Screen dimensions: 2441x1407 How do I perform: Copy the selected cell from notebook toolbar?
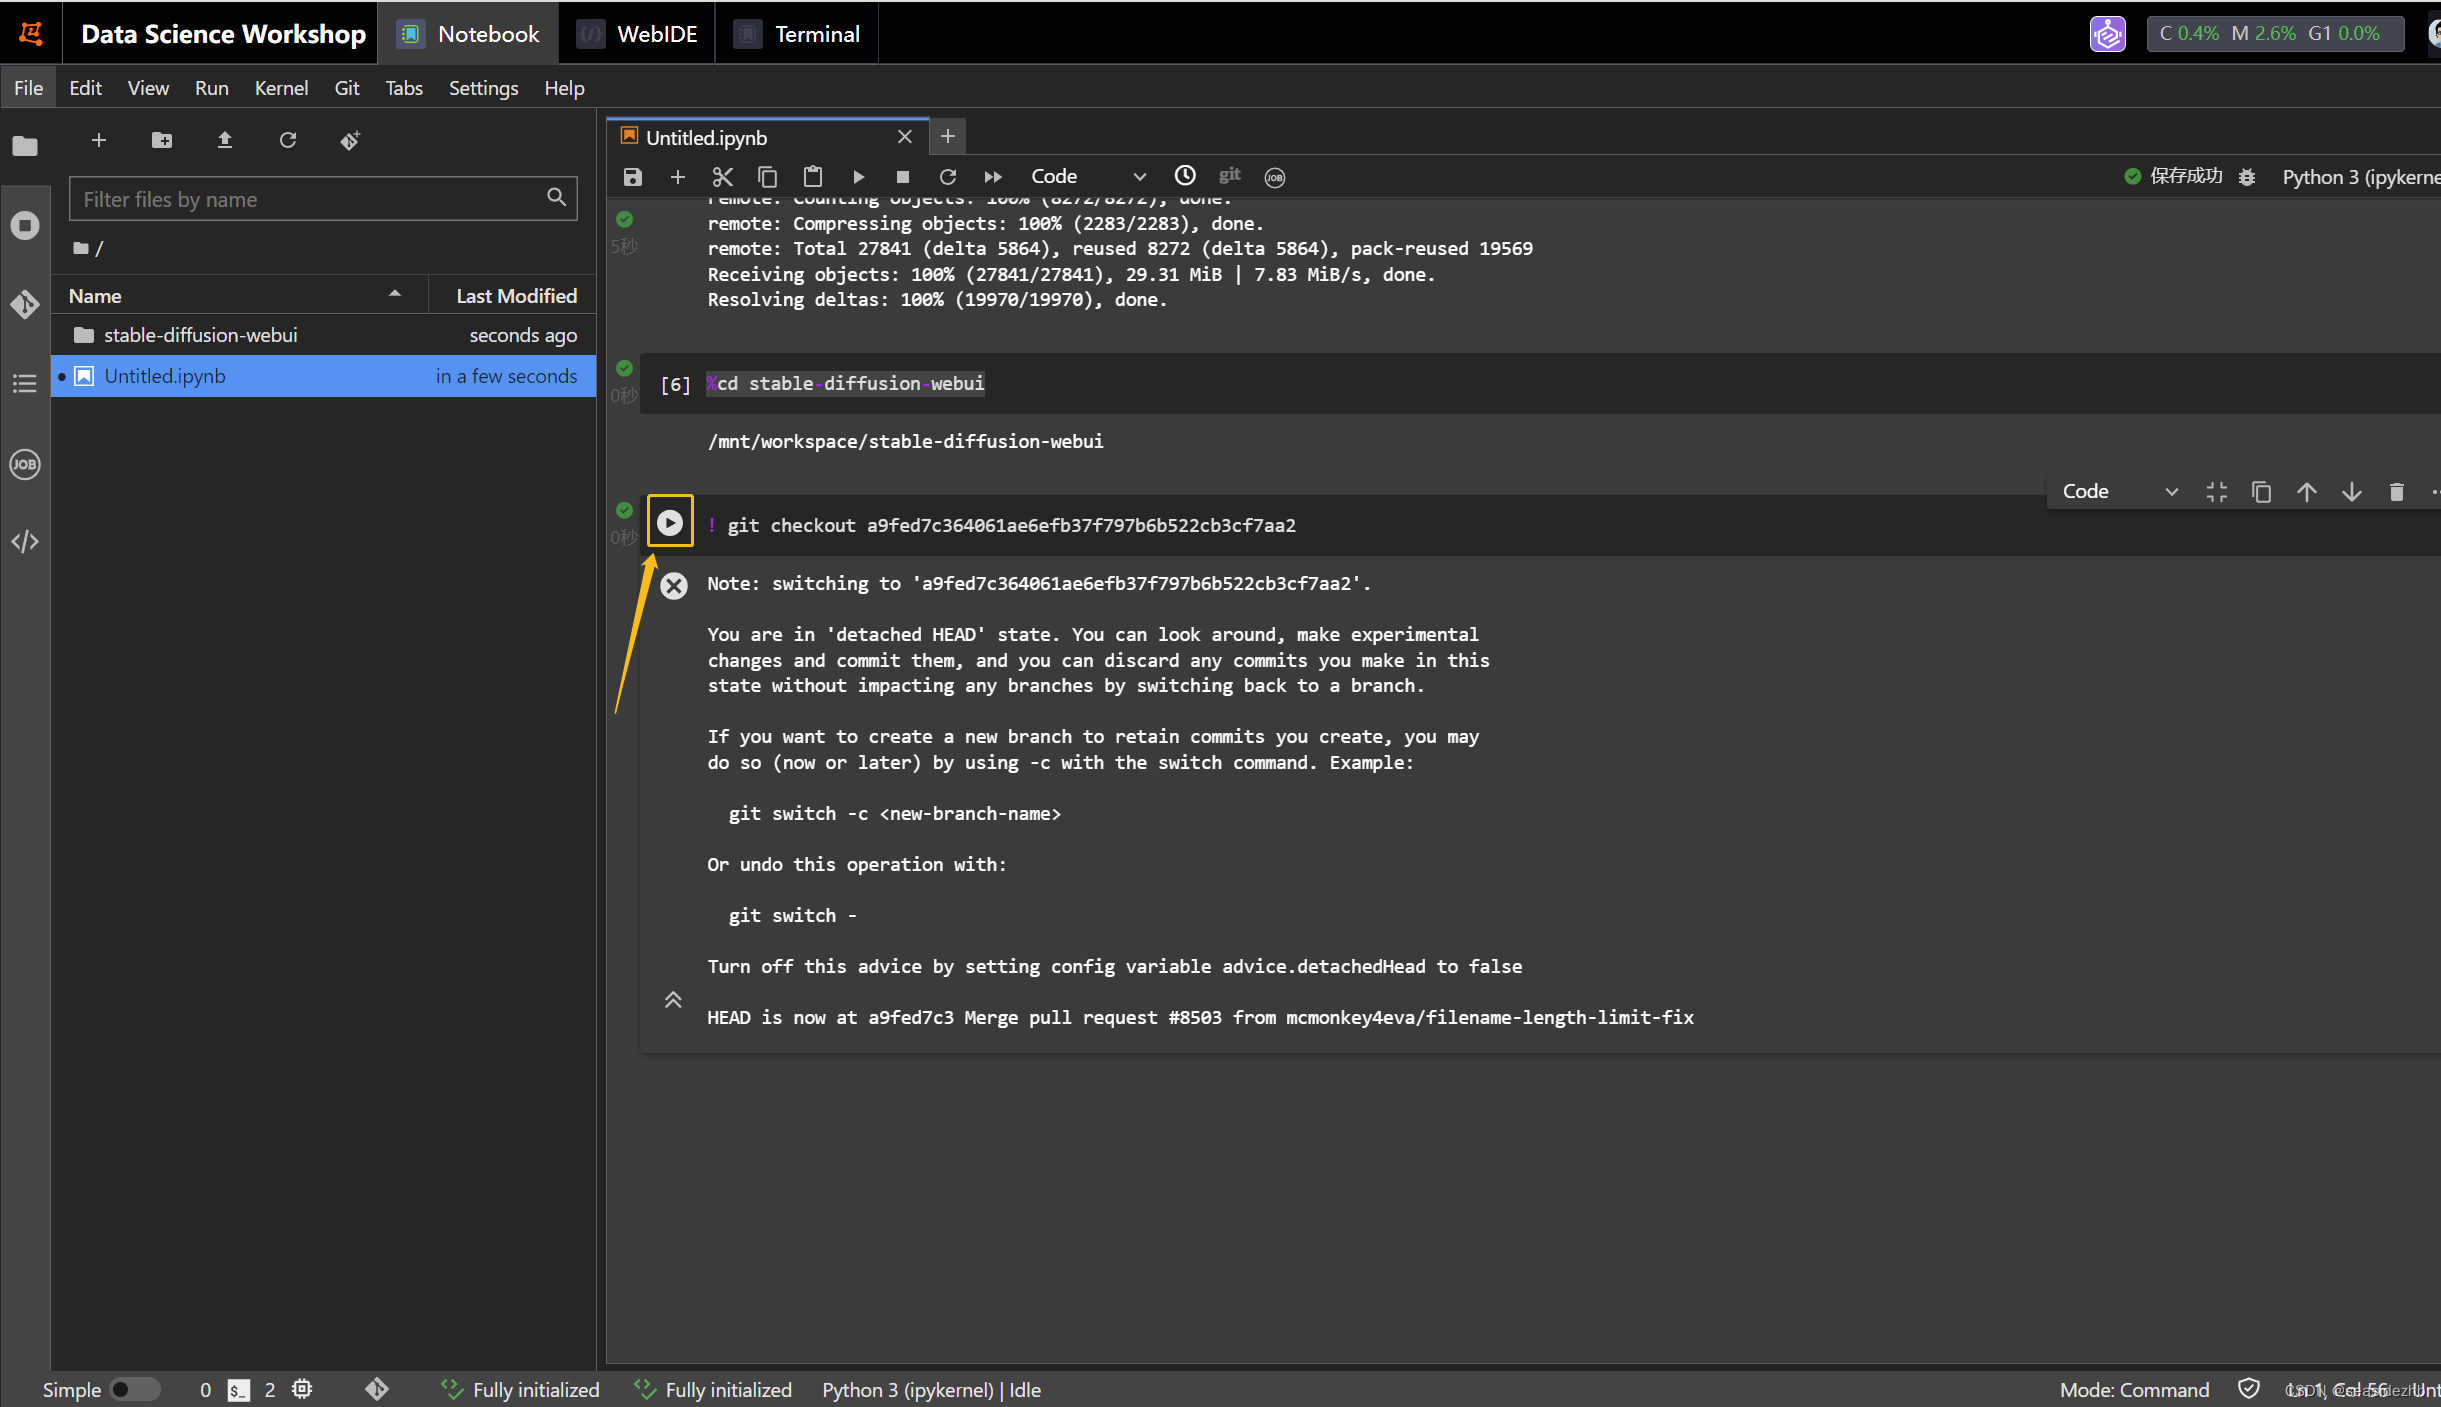[x=767, y=177]
